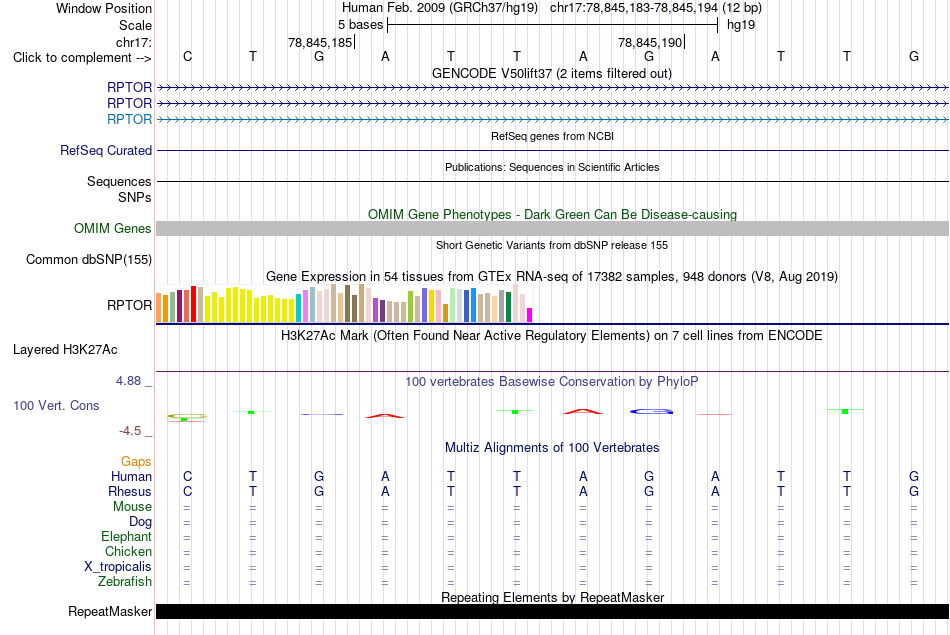950x635 pixels.
Task: Open the Layered H3K27Ac track label
Action: [x=65, y=350]
